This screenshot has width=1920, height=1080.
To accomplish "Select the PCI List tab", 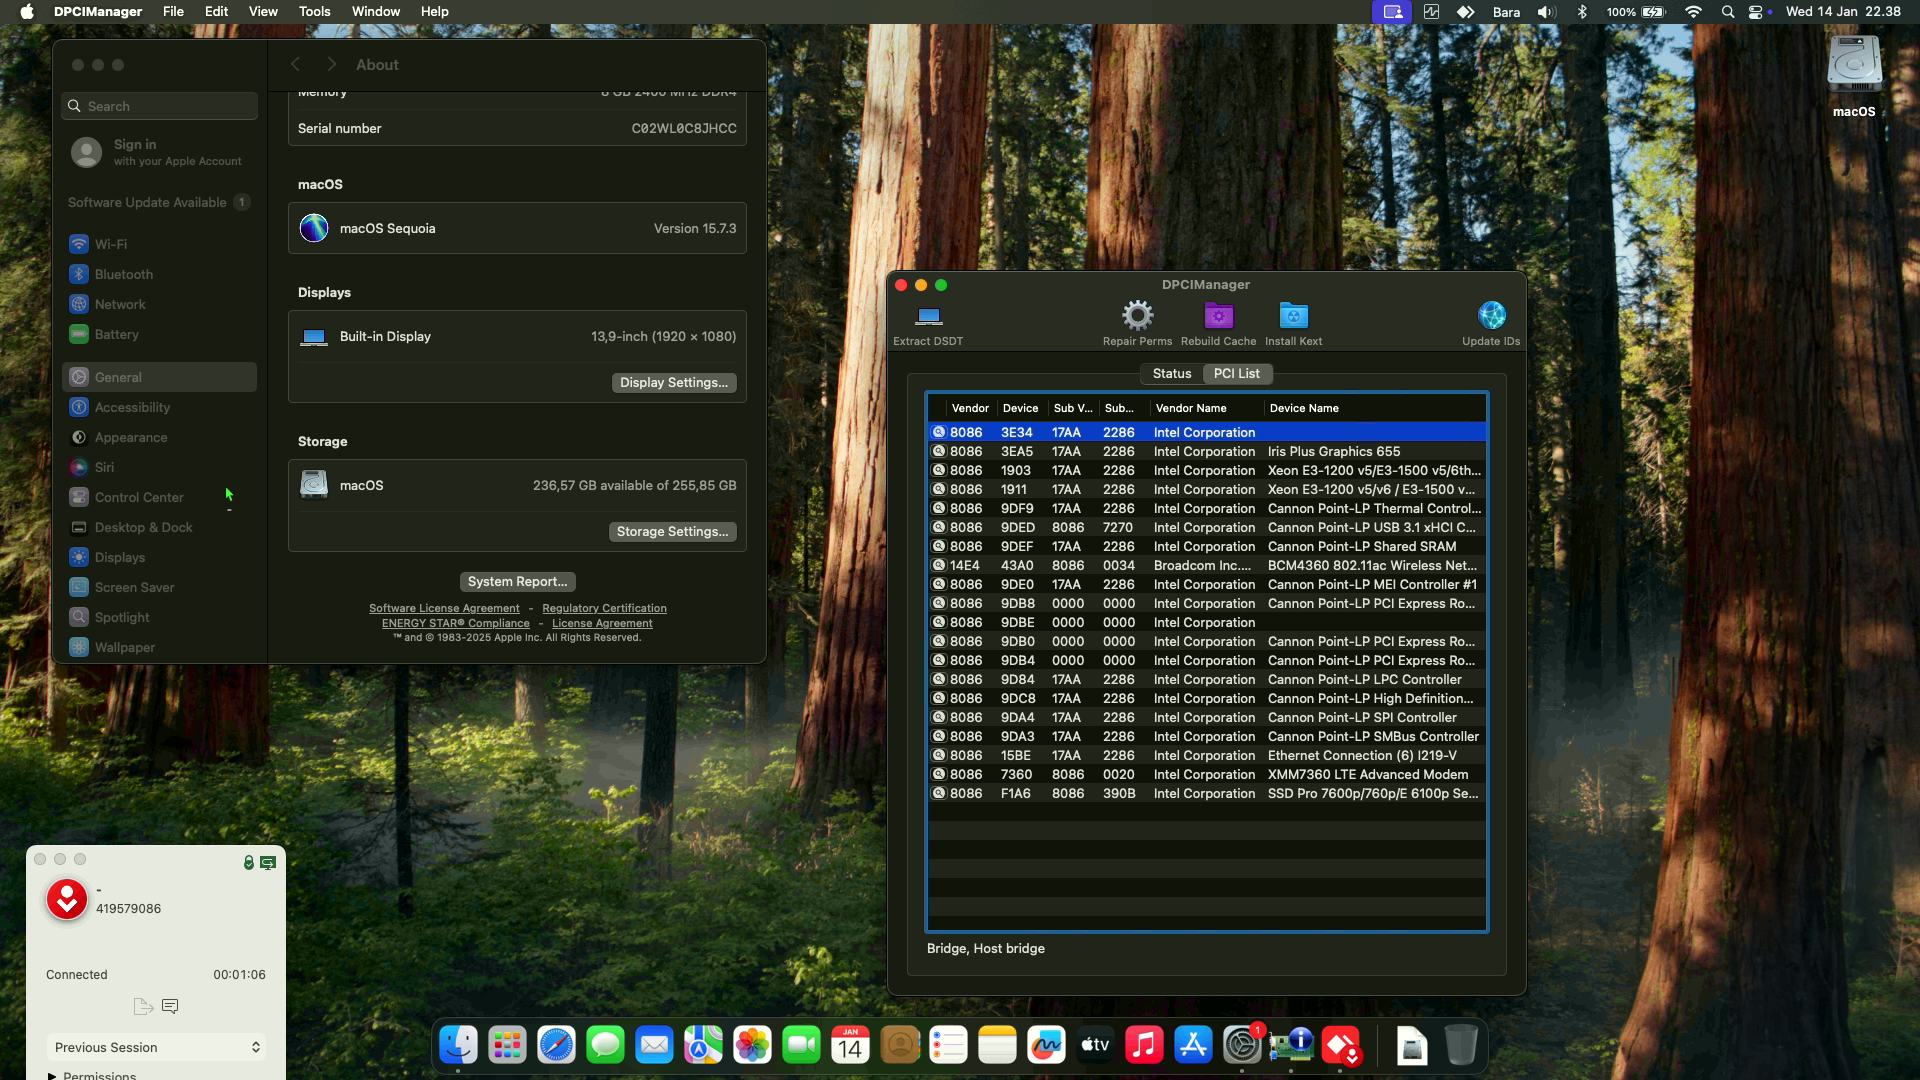I will (1236, 373).
